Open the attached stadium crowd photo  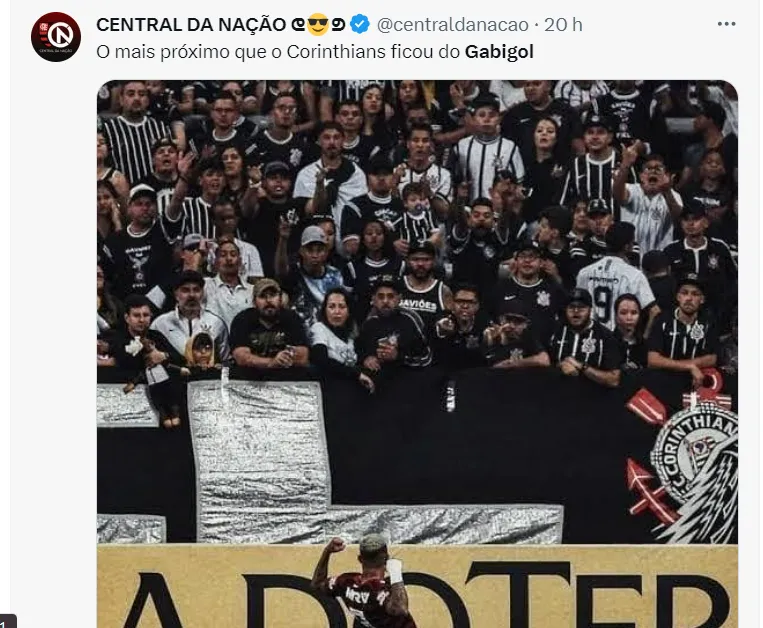pos(418,354)
